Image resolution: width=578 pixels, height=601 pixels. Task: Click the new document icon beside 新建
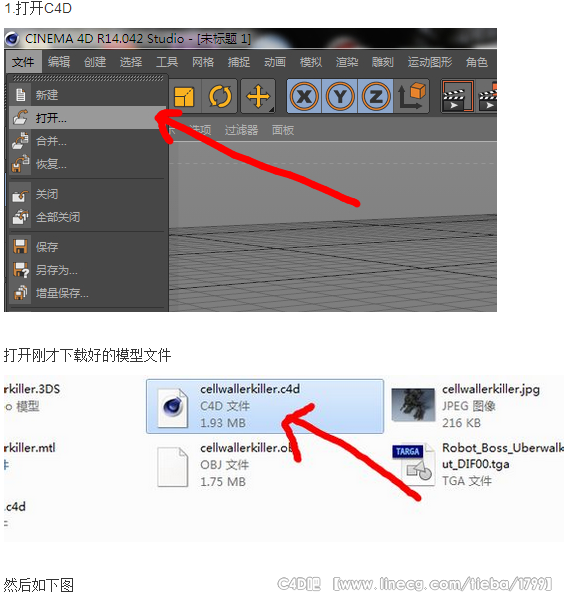click(21, 95)
